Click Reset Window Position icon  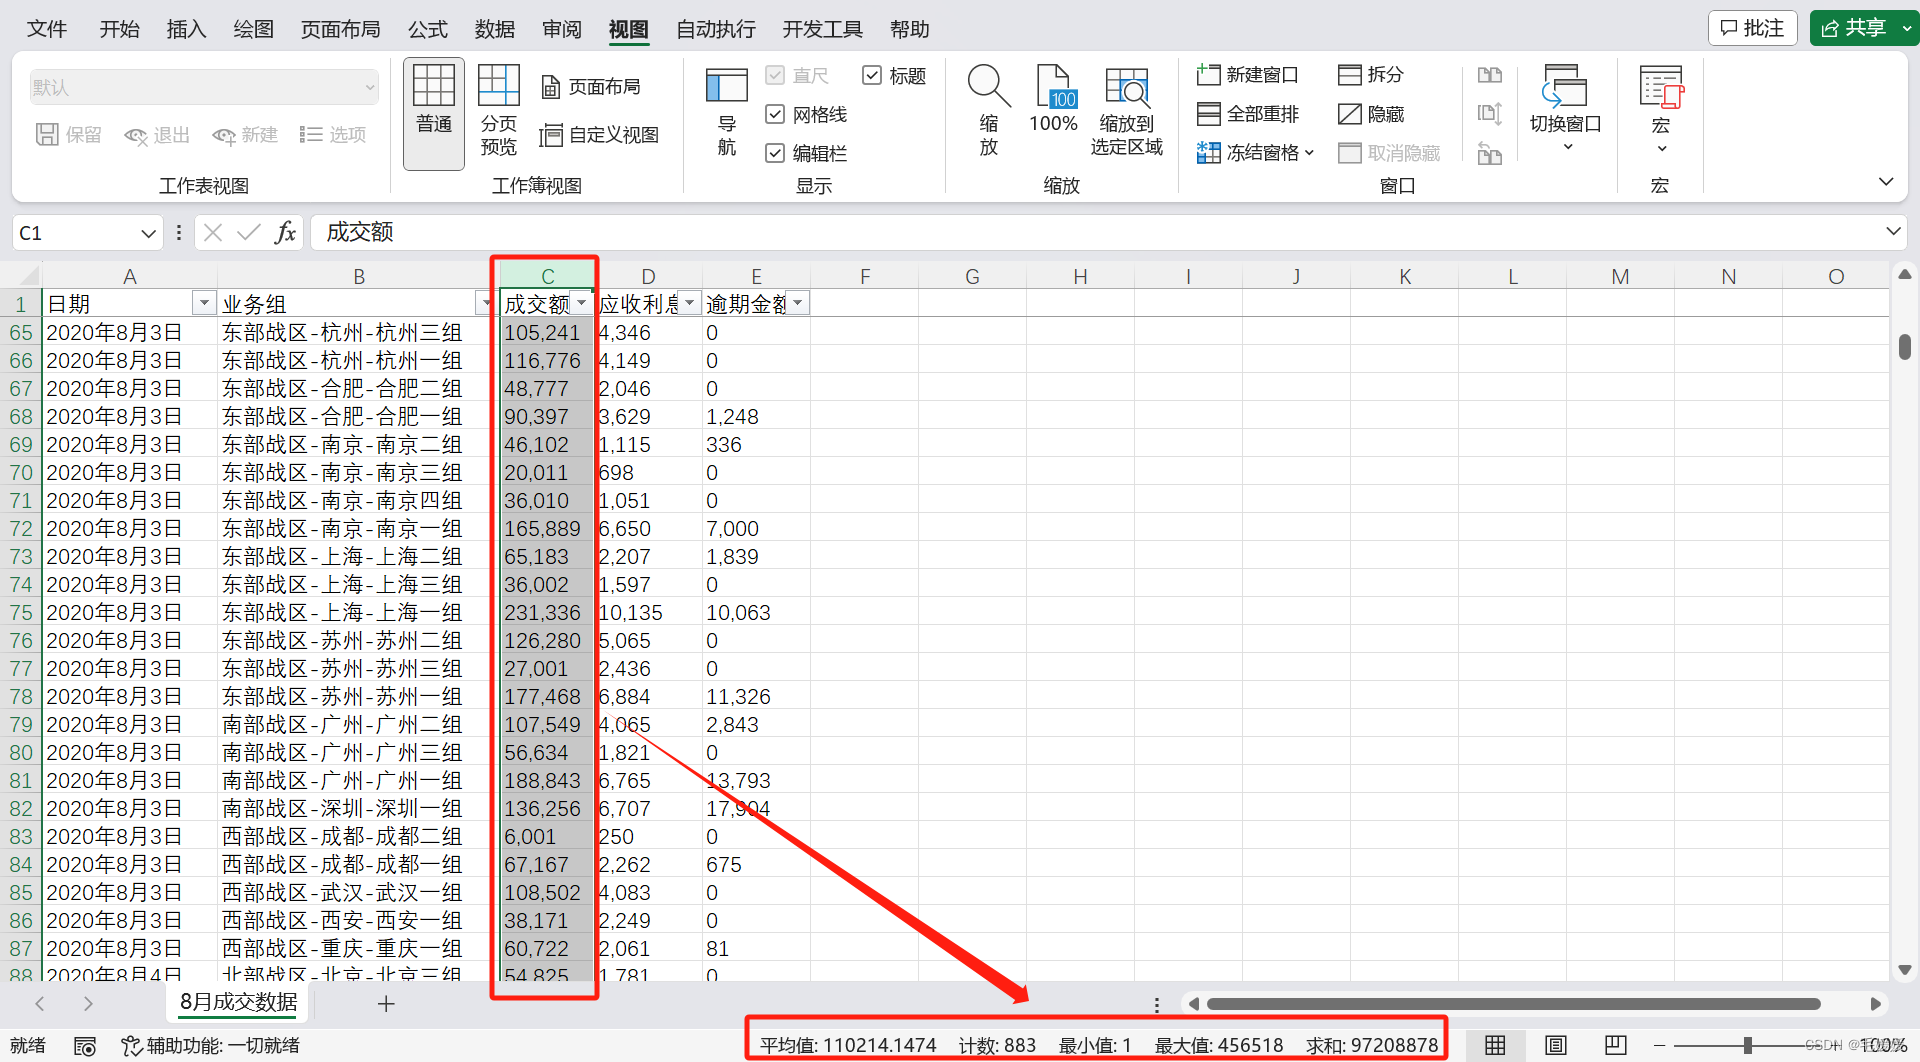(1490, 153)
